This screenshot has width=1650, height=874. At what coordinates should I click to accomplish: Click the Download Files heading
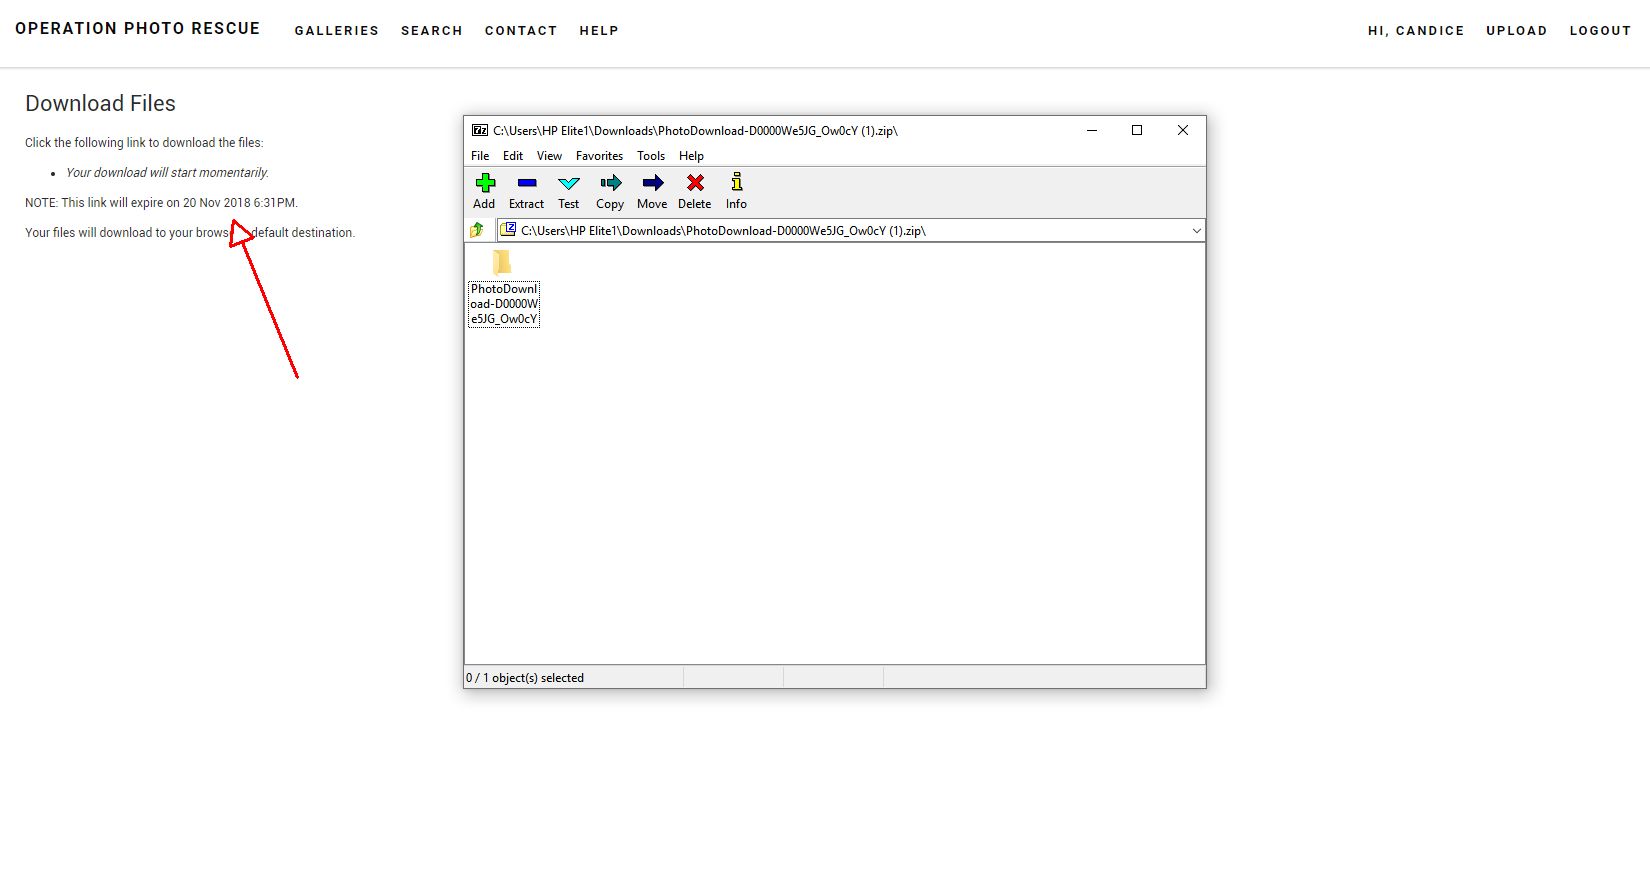(100, 103)
